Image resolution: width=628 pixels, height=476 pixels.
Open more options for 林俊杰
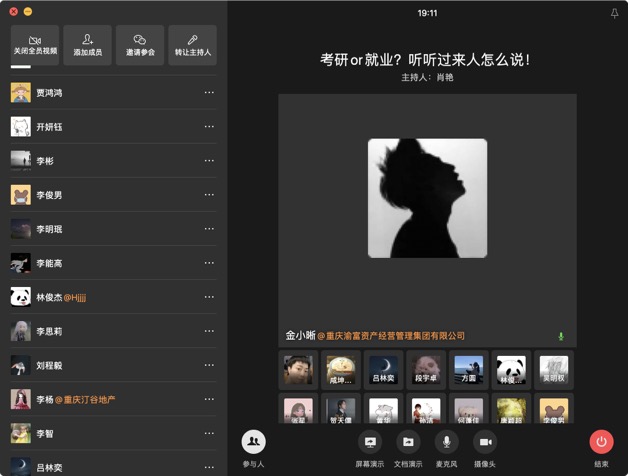coord(209,297)
